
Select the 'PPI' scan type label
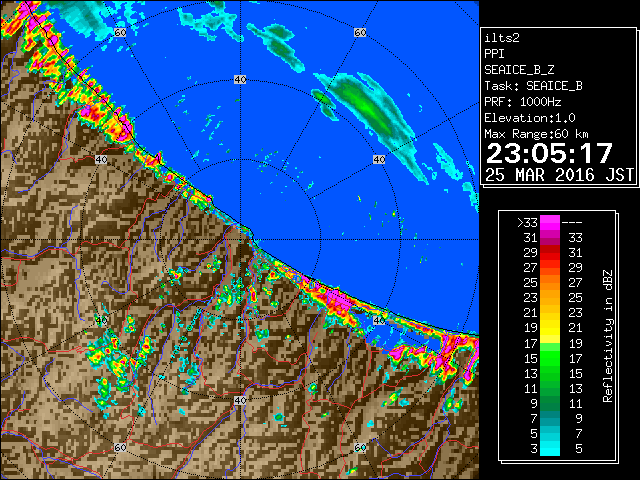coord(494,54)
